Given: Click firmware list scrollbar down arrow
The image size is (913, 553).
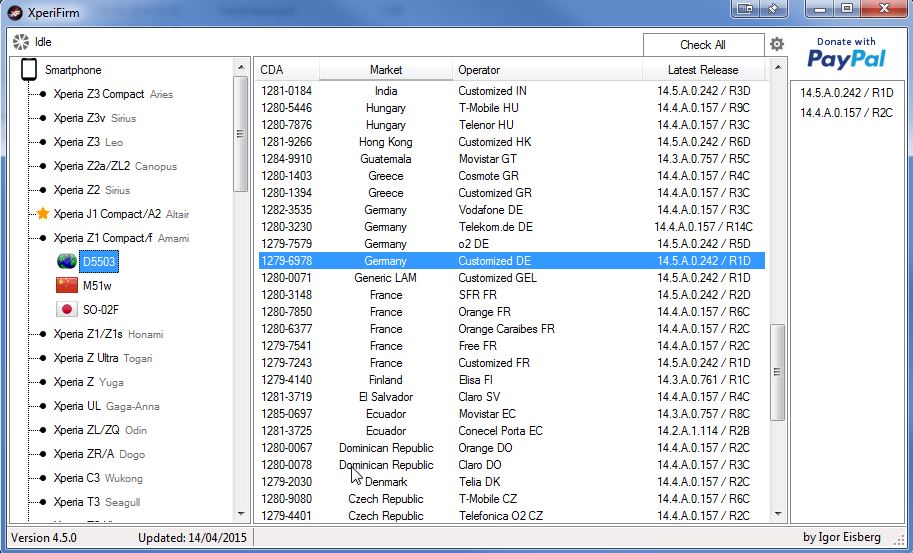Looking at the screenshot, I should [777, 513].
